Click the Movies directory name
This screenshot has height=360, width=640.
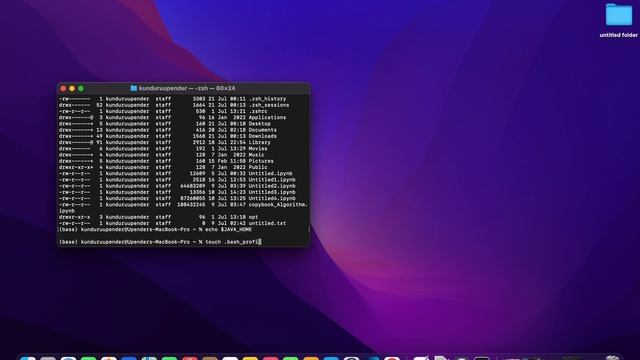pyautogui.click(x=258, y=149)
